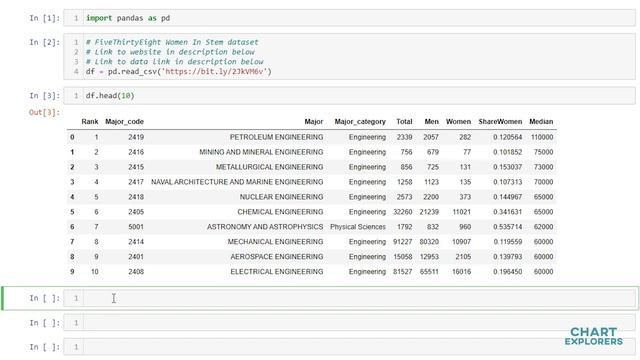Click the Rank column header
This screenshot has width=640, height=360.
(90, 122)
